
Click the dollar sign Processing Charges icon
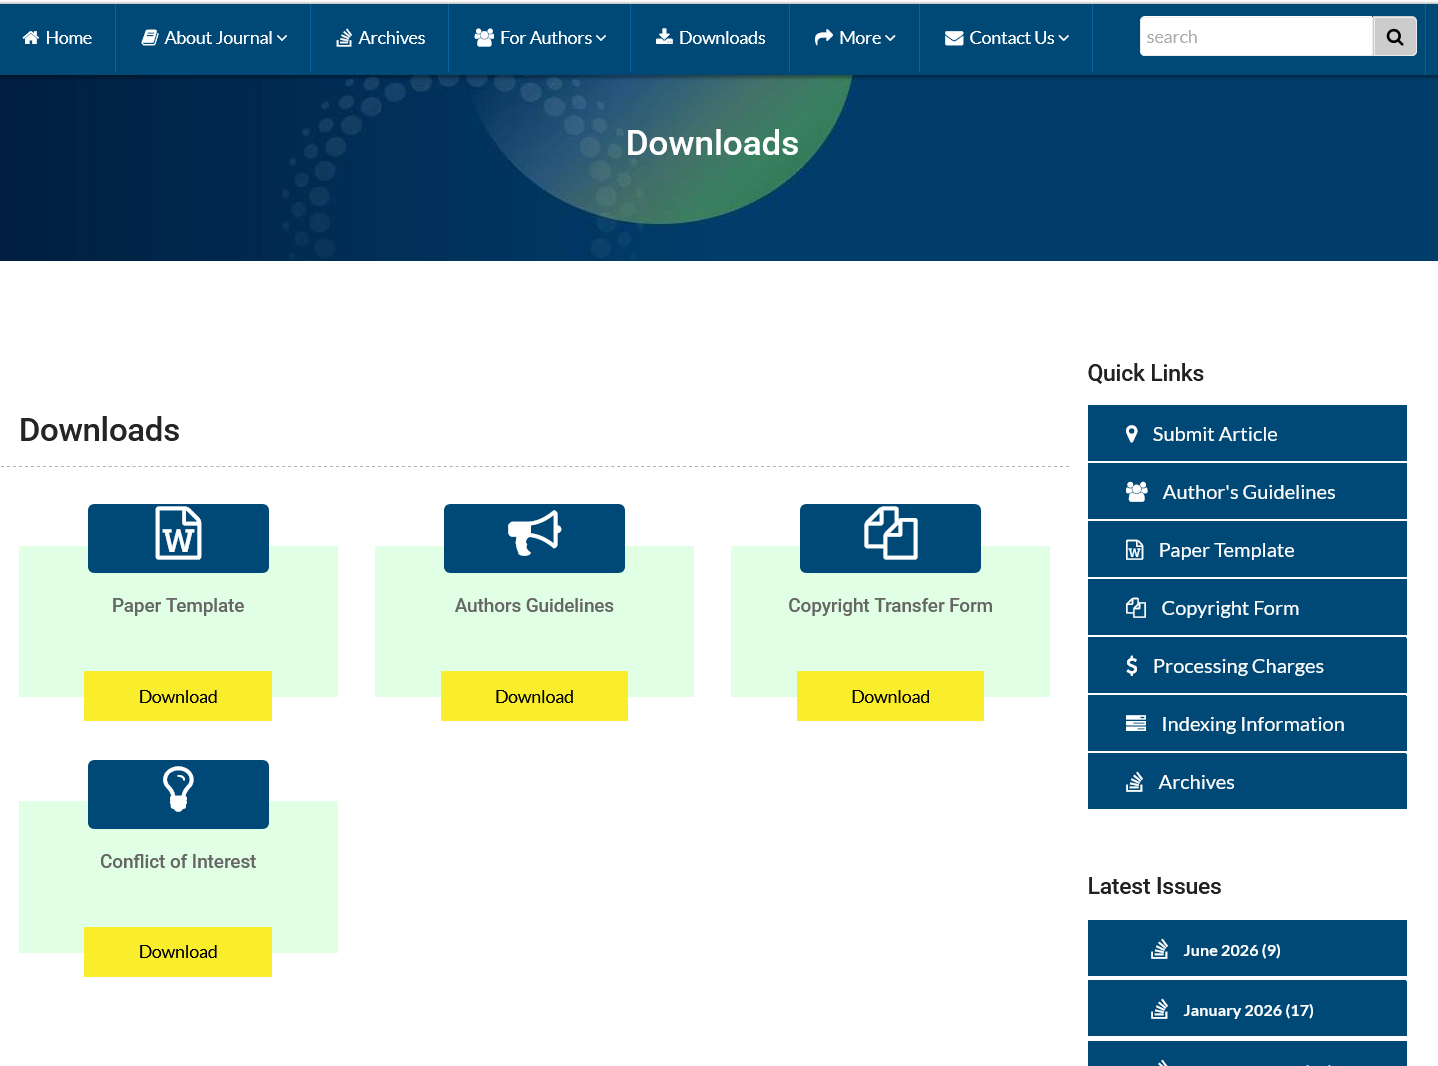click(x=1131, y=666)
